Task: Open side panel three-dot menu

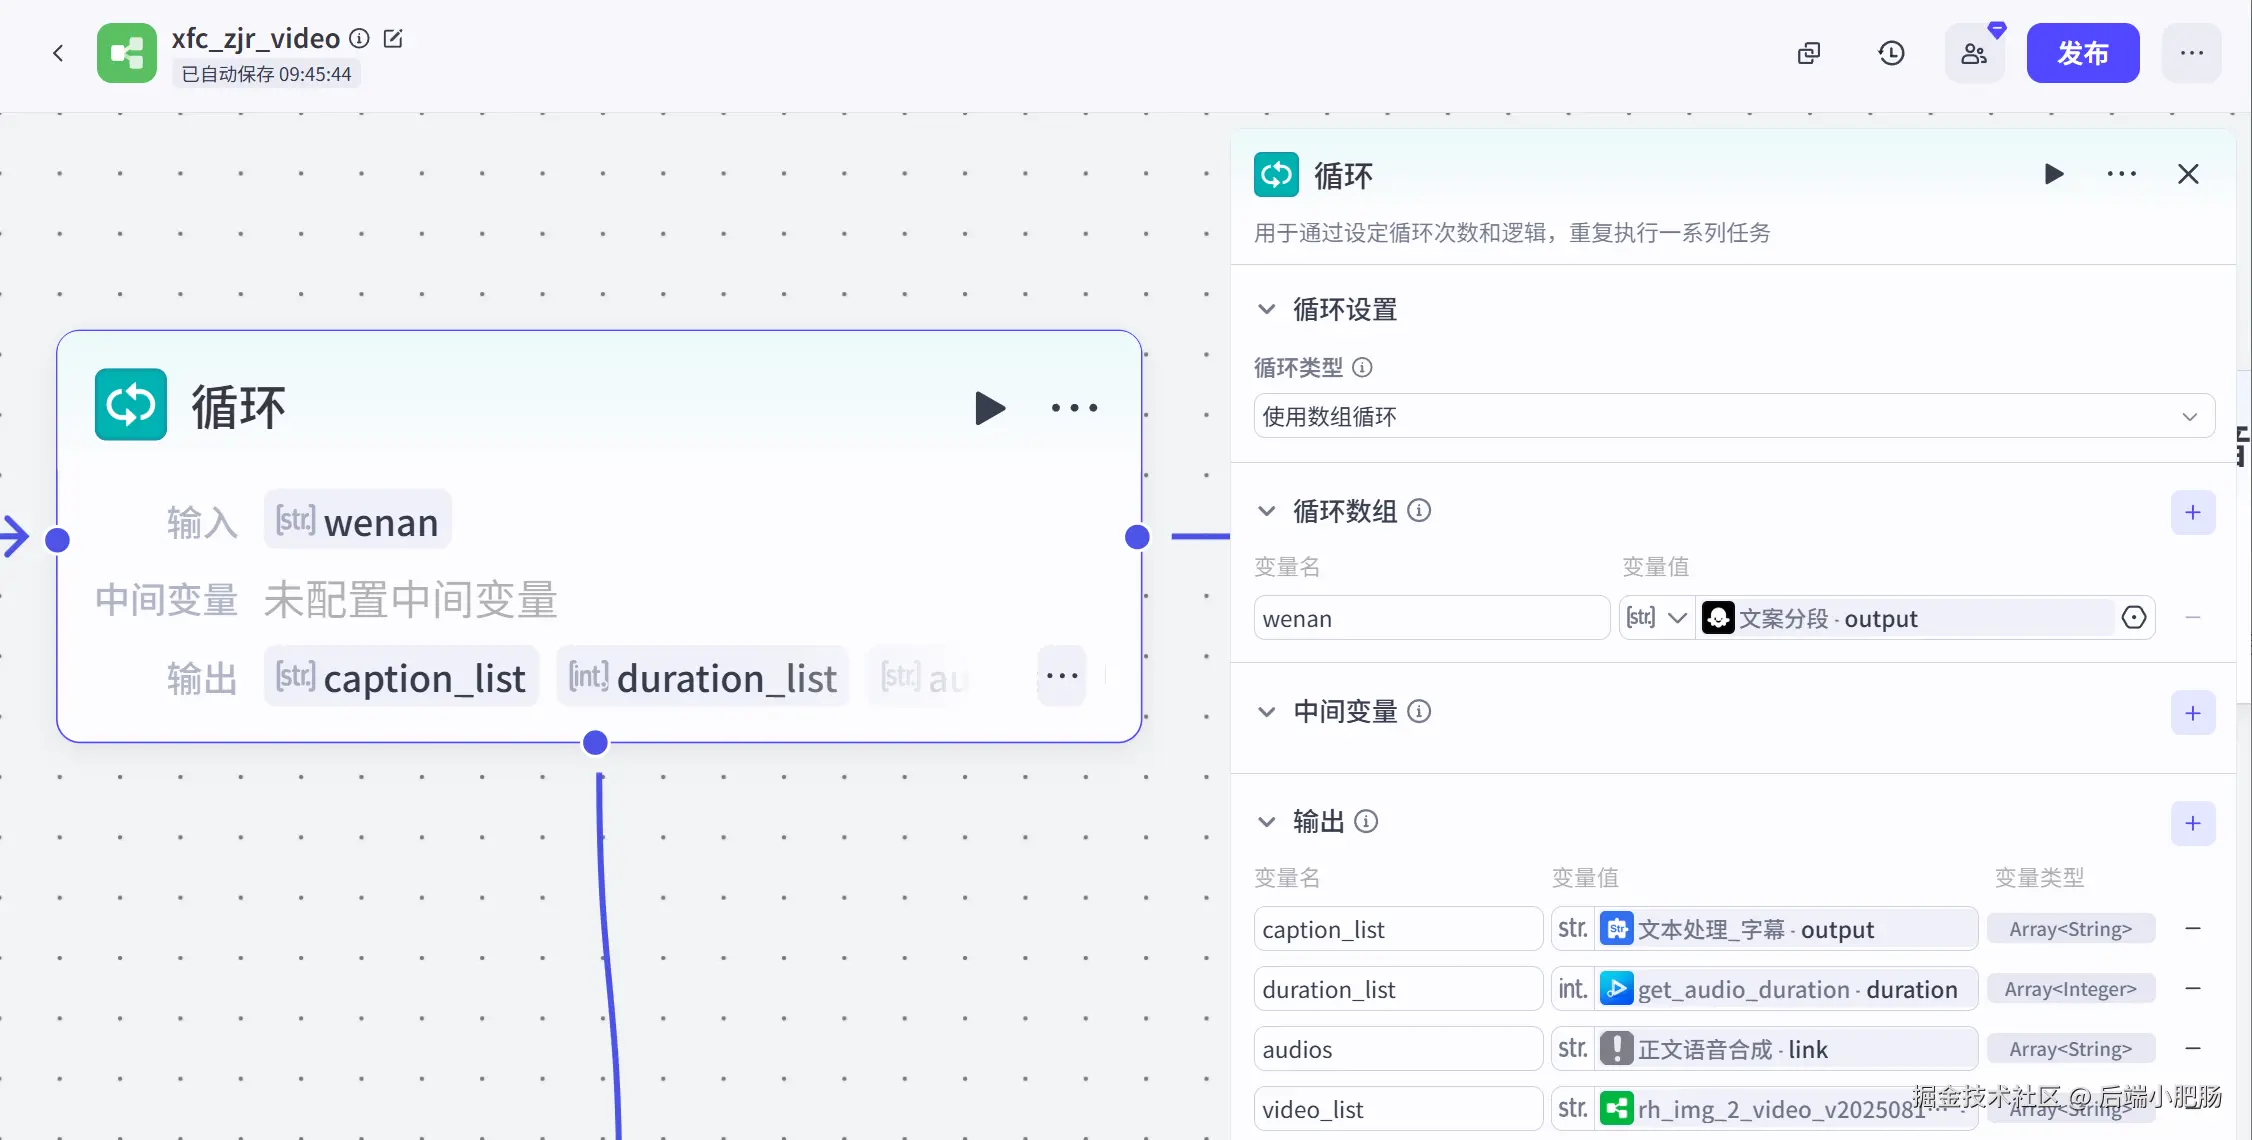Action: point(2121,174)
